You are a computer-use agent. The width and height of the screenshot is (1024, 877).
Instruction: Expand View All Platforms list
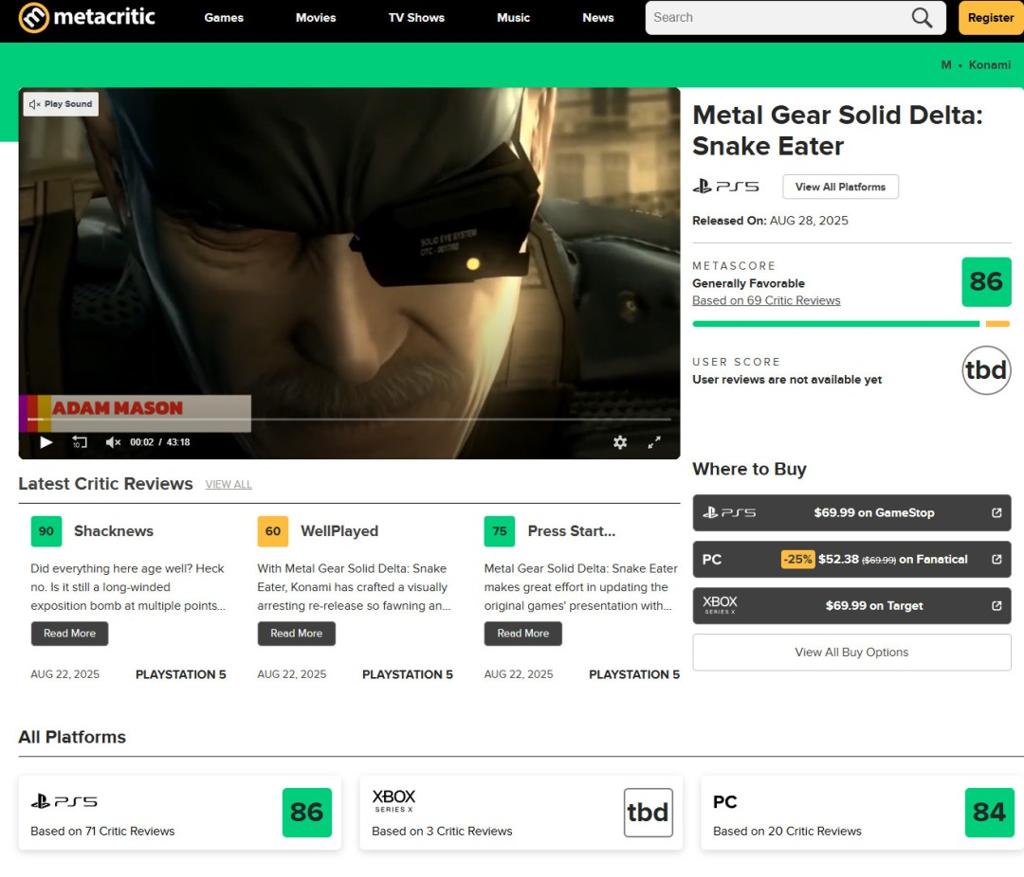coord(840,187)
